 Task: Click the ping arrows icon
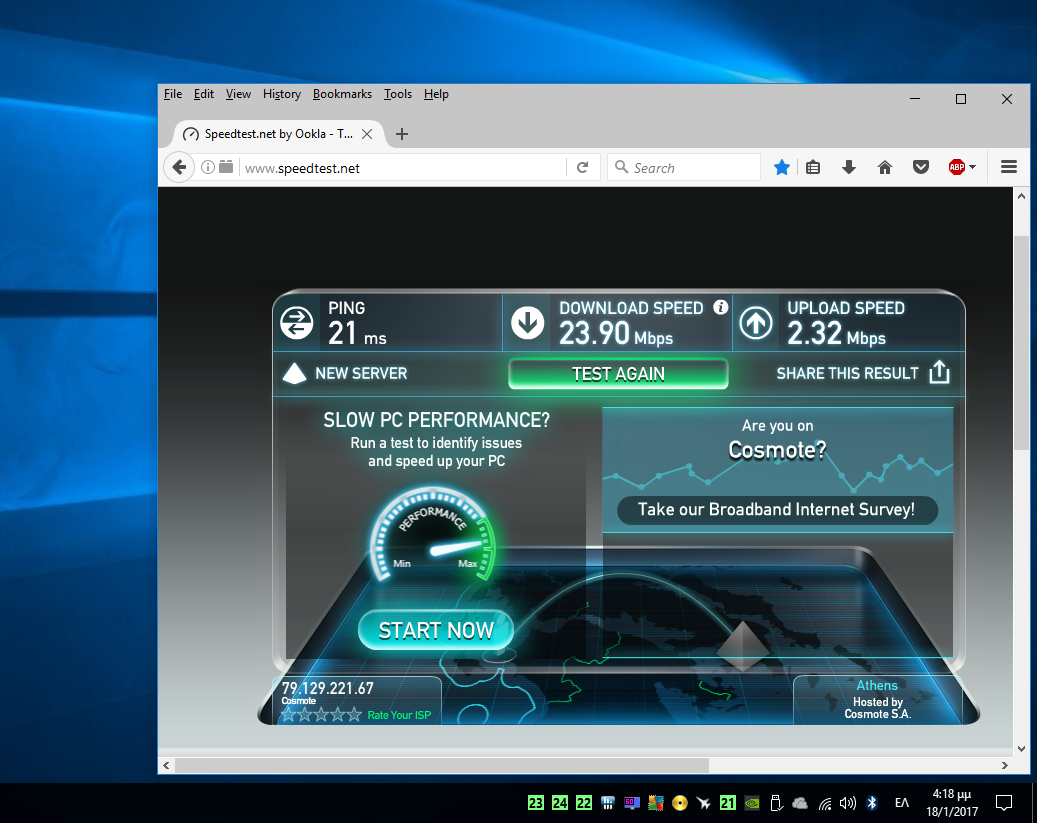pos(296,323)
